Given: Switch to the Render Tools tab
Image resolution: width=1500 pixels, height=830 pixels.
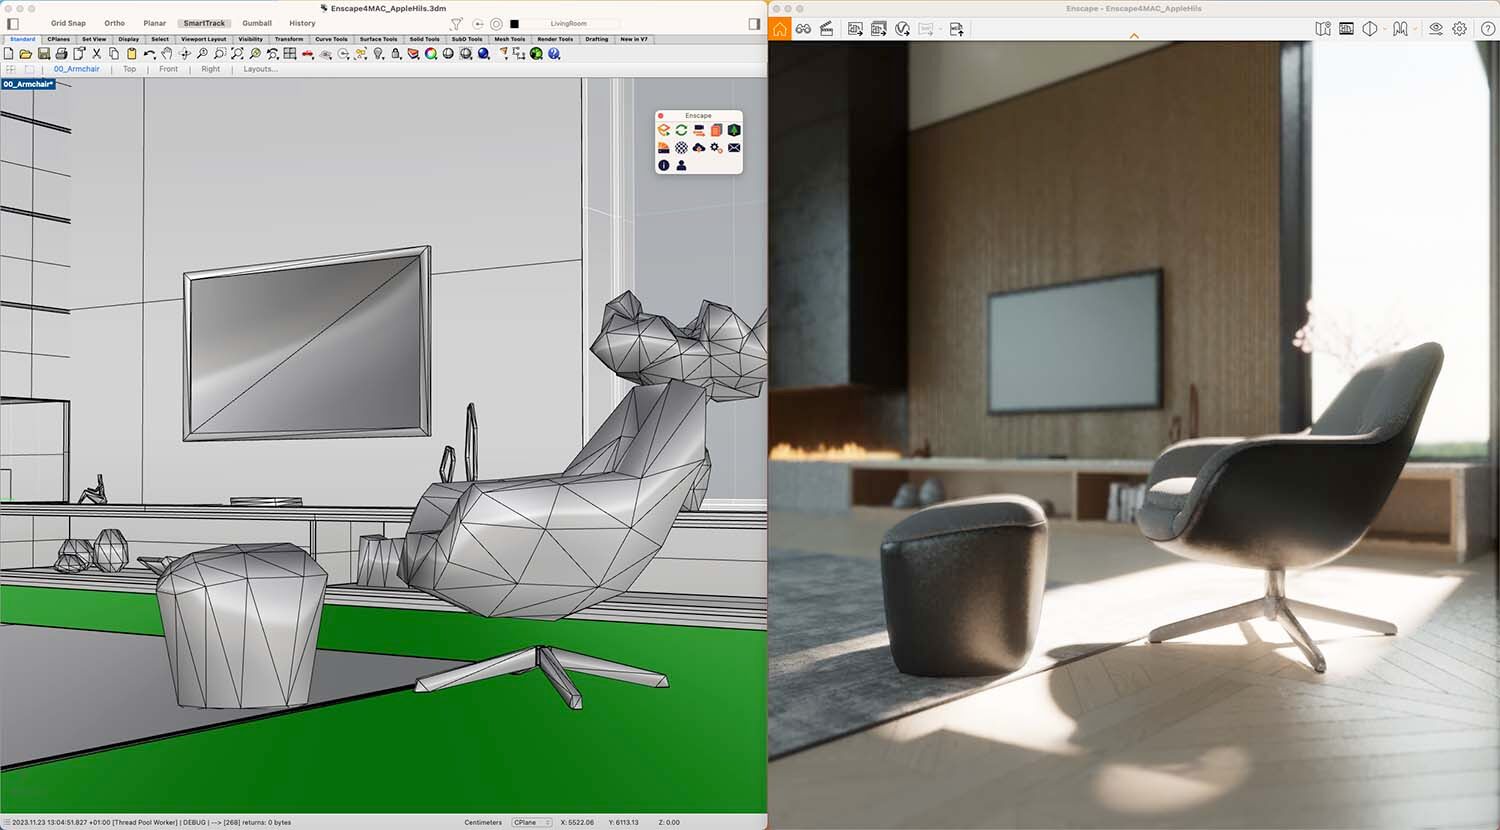Looking at the screenshot, I should coord(555,39).
